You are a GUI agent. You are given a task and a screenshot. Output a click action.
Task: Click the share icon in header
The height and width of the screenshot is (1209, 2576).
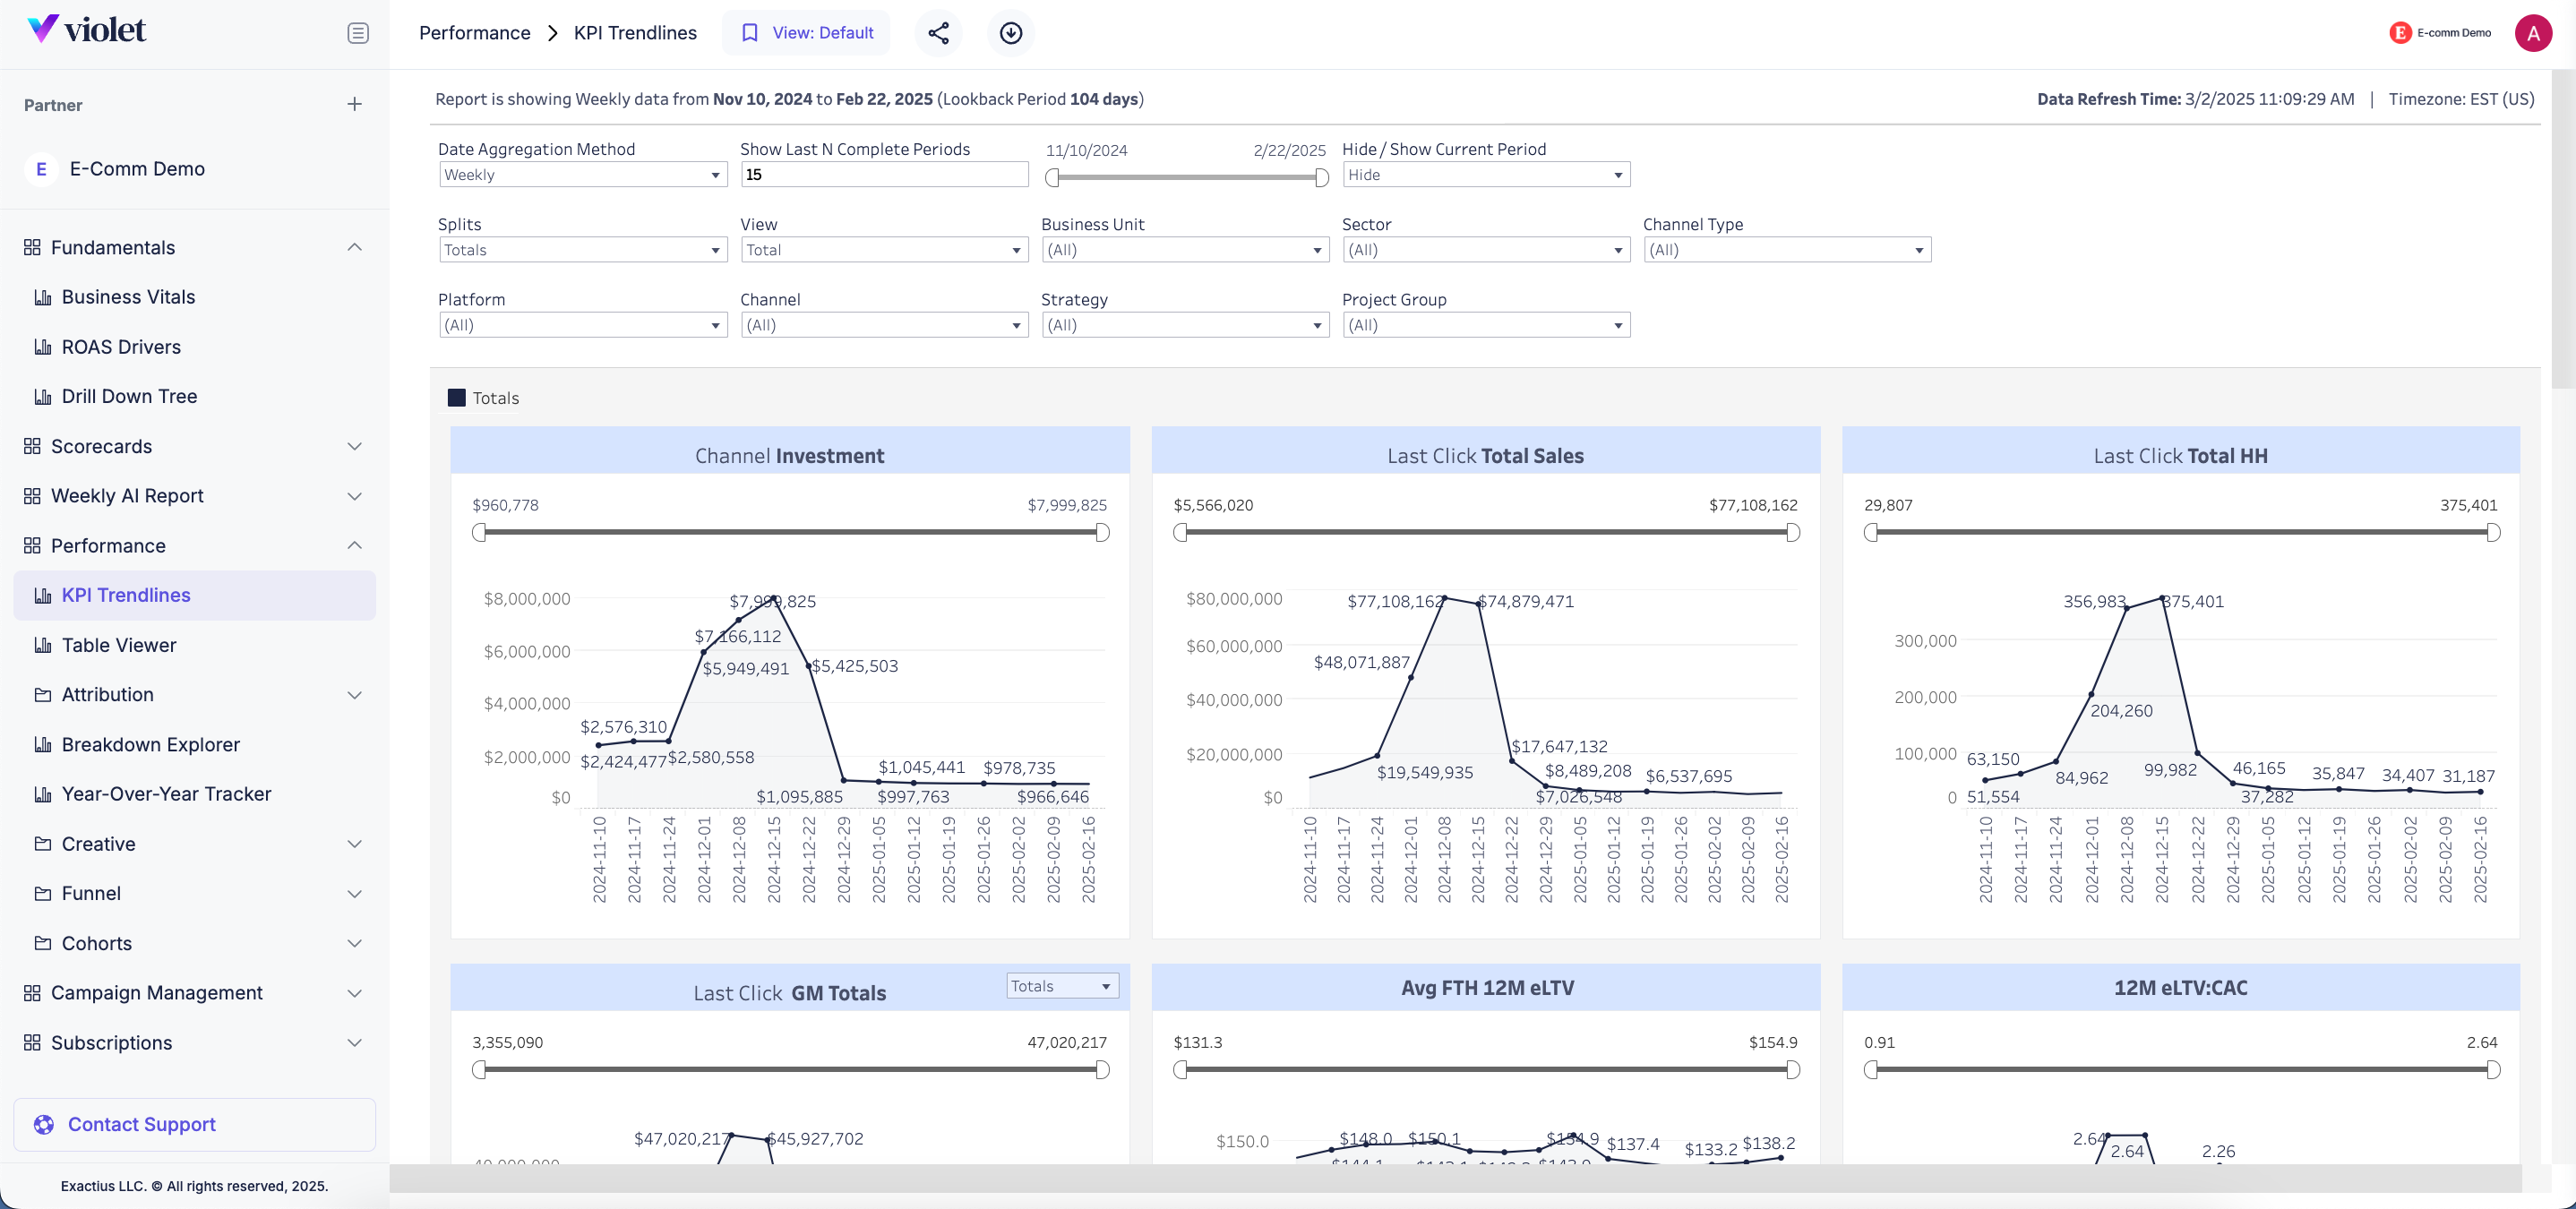tap(937, 33)
